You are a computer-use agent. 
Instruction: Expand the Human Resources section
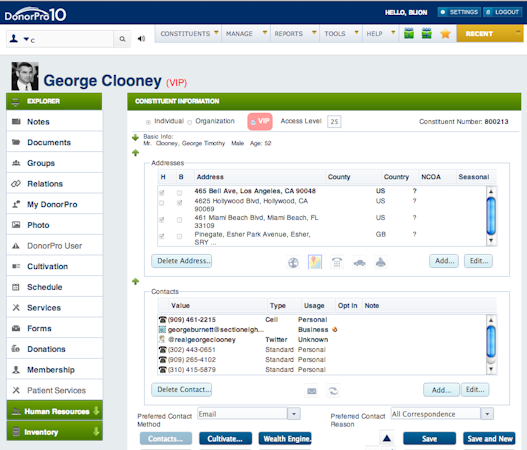coord(54,411)
